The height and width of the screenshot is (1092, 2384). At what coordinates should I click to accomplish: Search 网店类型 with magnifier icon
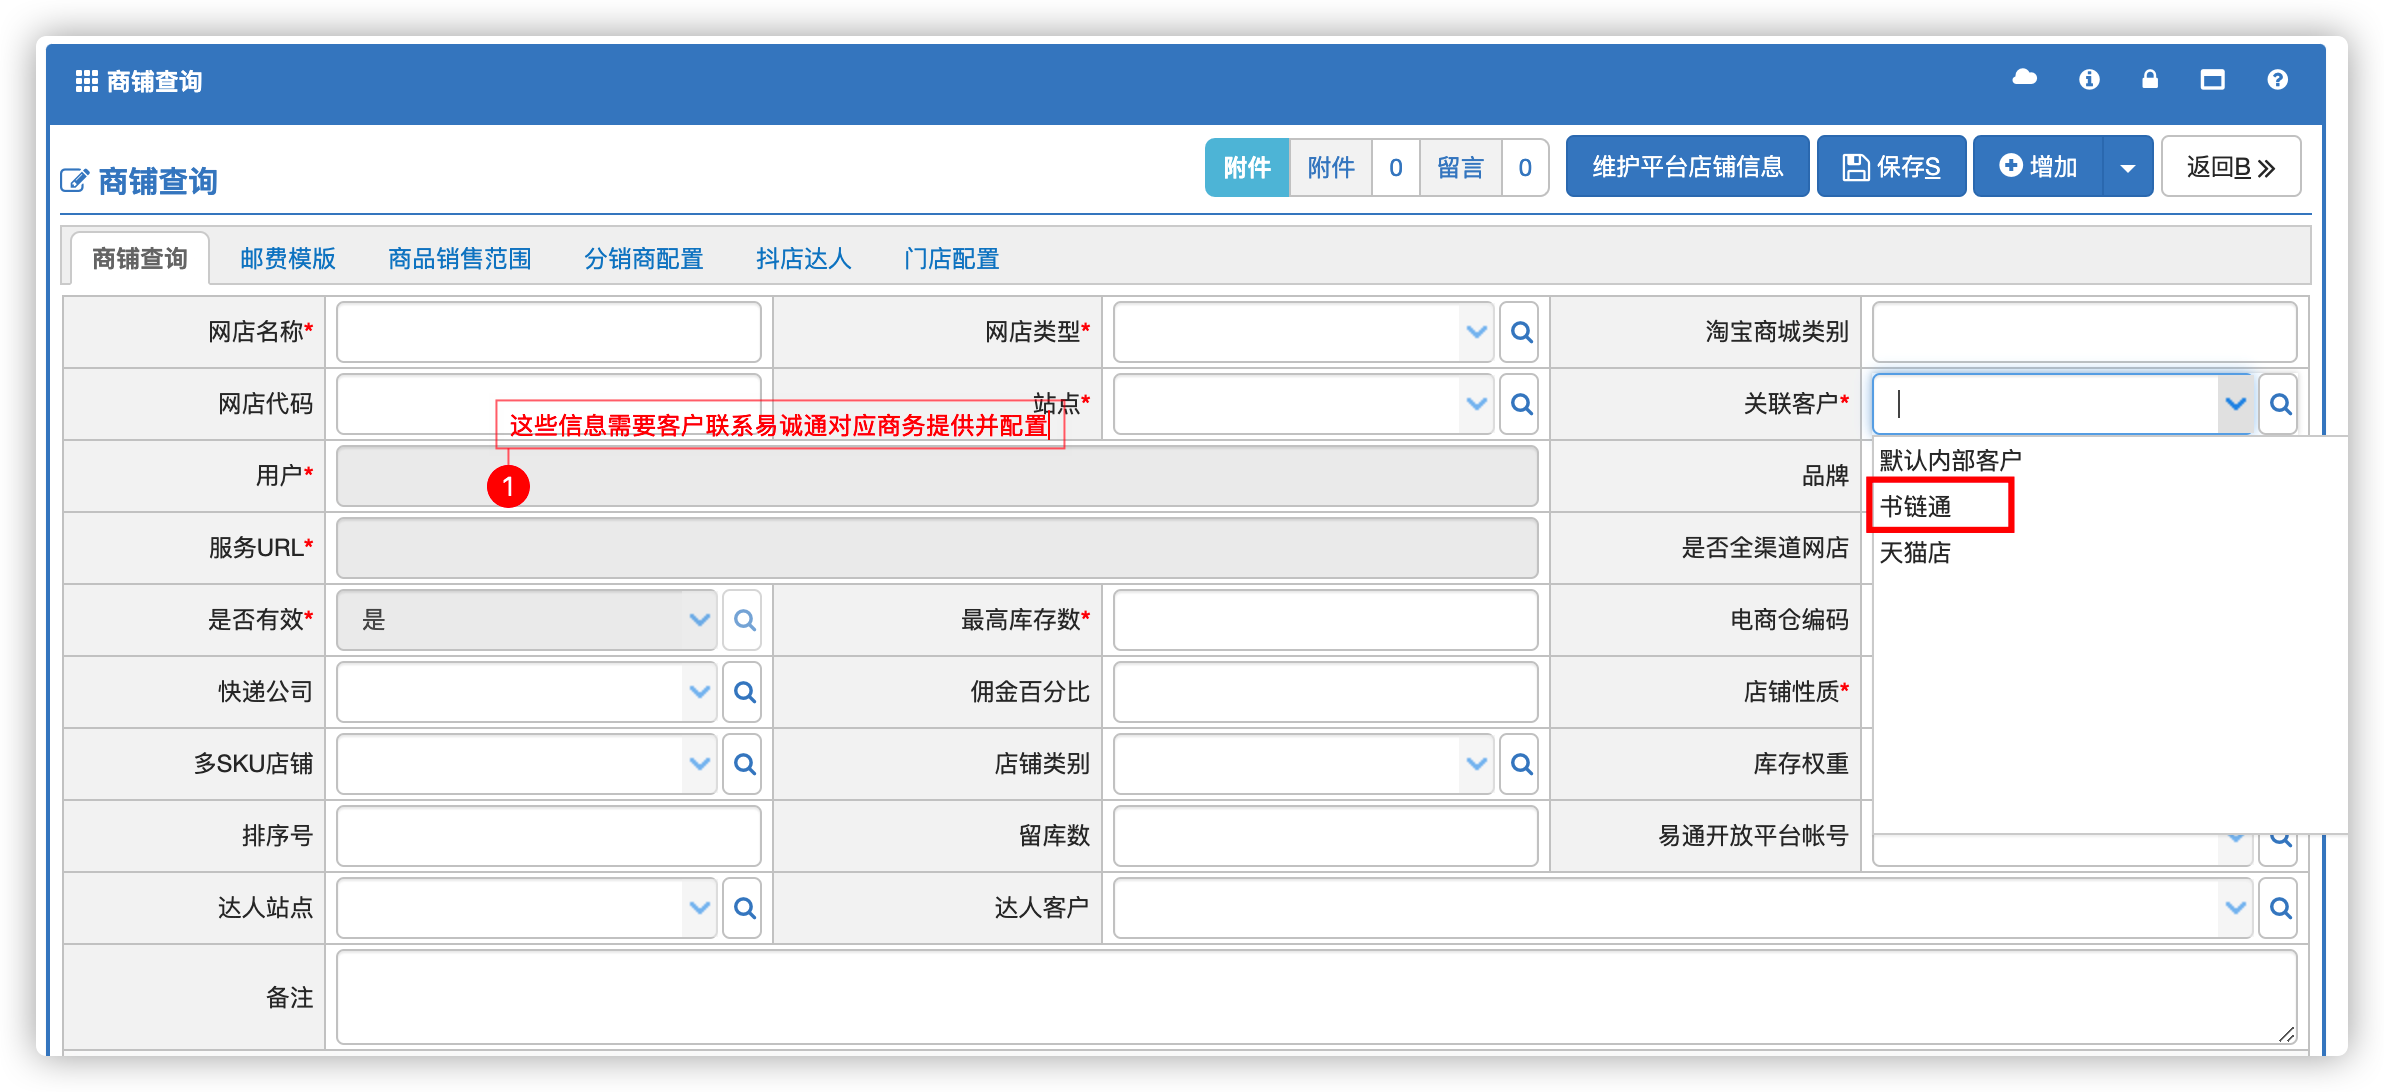1521,332
